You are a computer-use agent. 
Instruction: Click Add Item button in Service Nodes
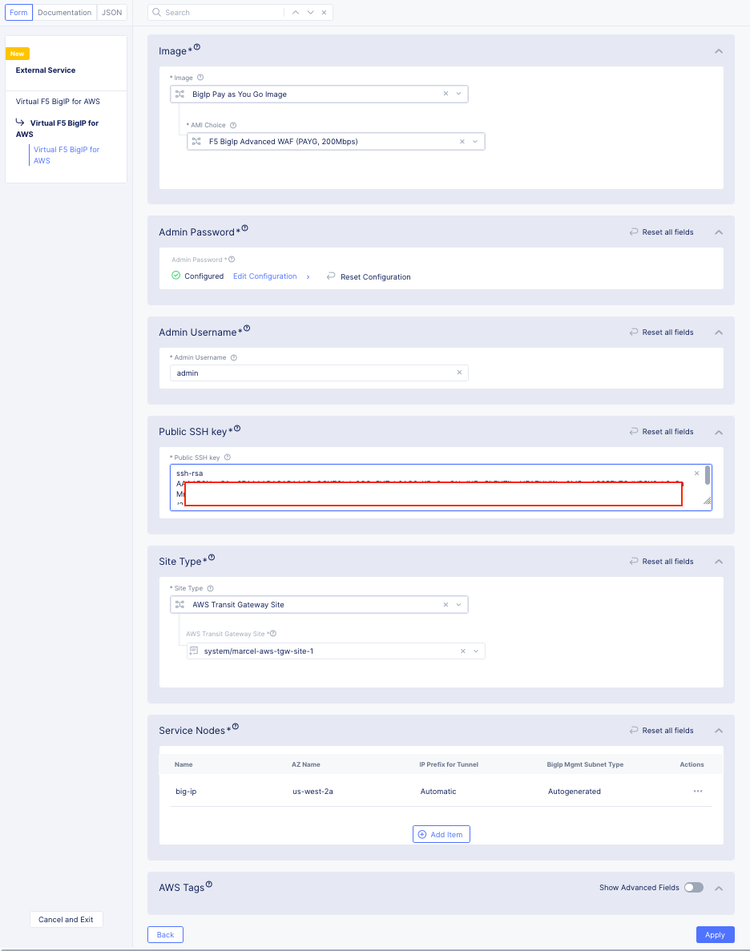tap(441, 834)
